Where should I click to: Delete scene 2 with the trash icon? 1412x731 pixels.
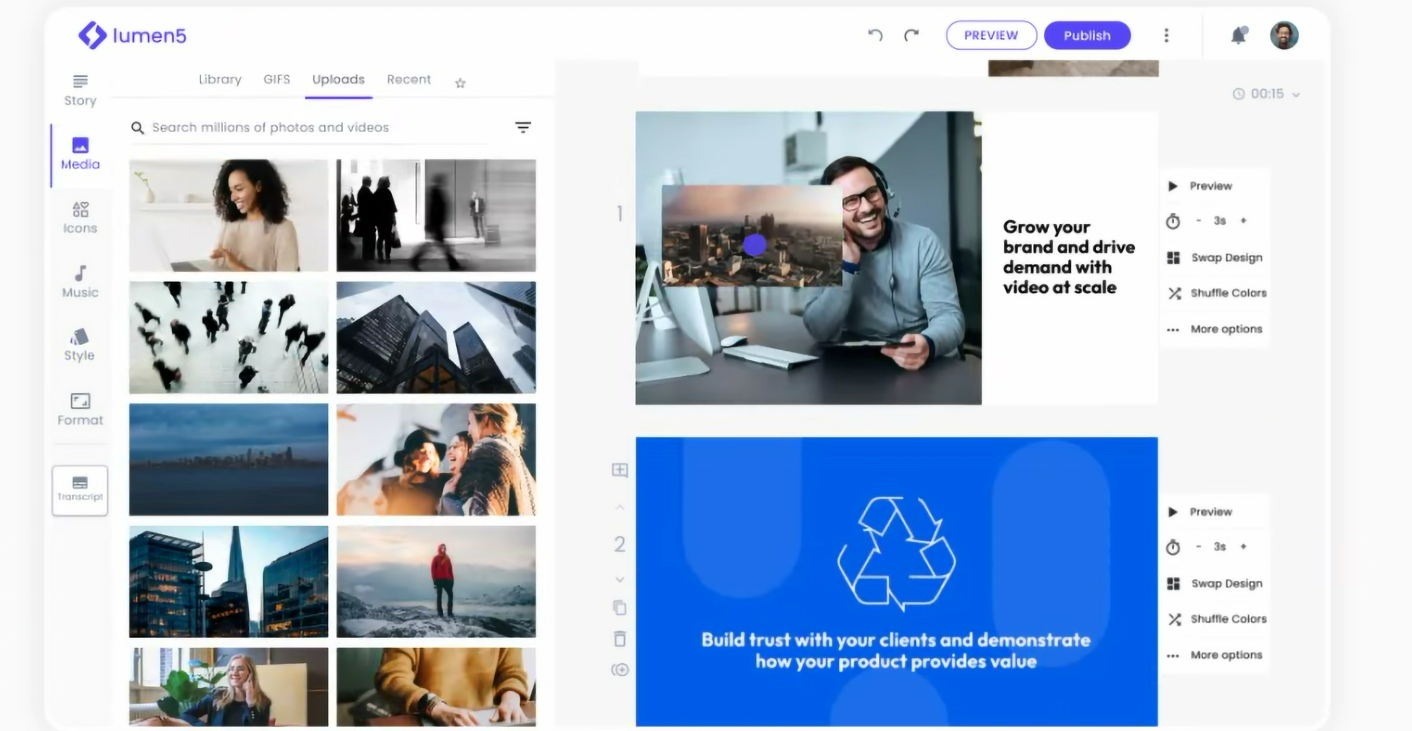click(x=620, y=638)
